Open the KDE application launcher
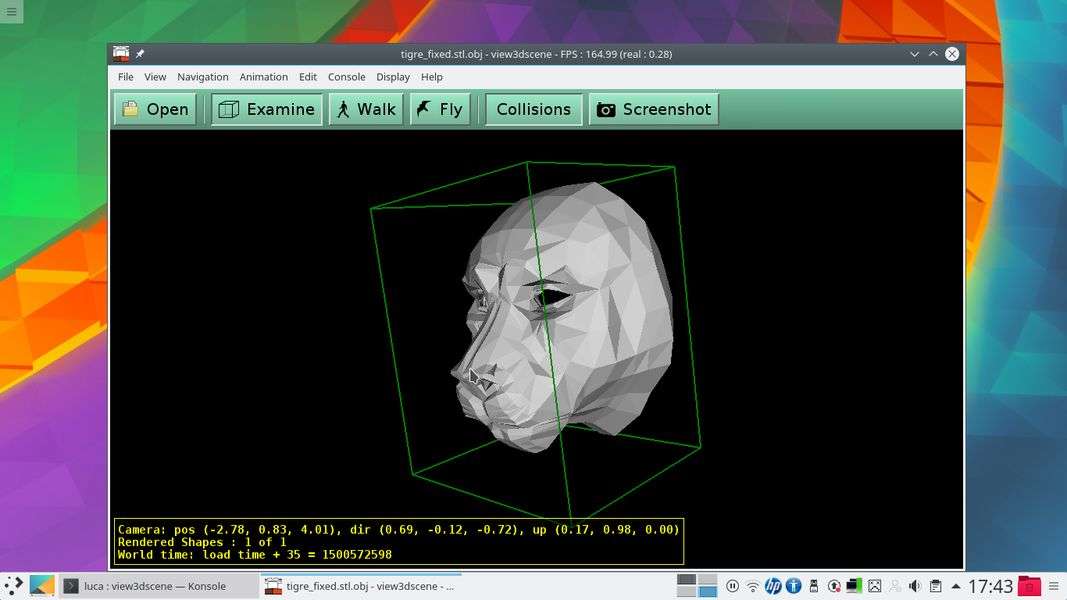Screen dimensions: 1067x600 14,586
